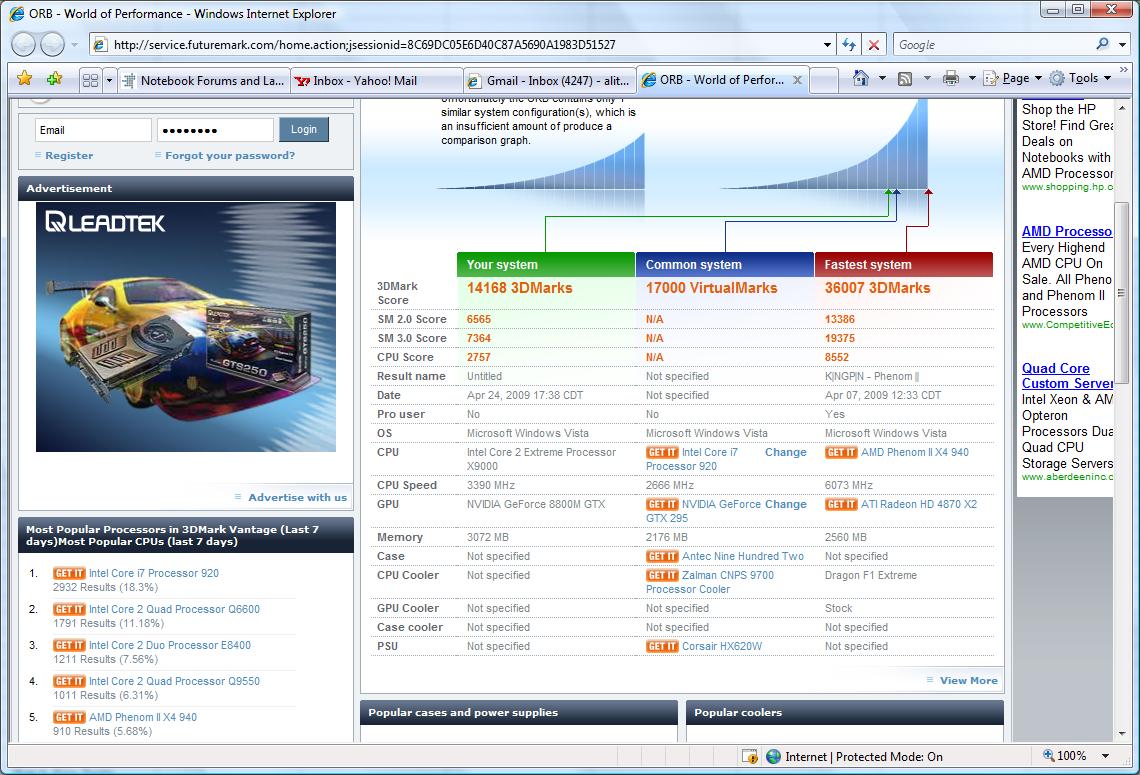
Task: Open the Favorites Center star icon
Action: click(24, 79)
